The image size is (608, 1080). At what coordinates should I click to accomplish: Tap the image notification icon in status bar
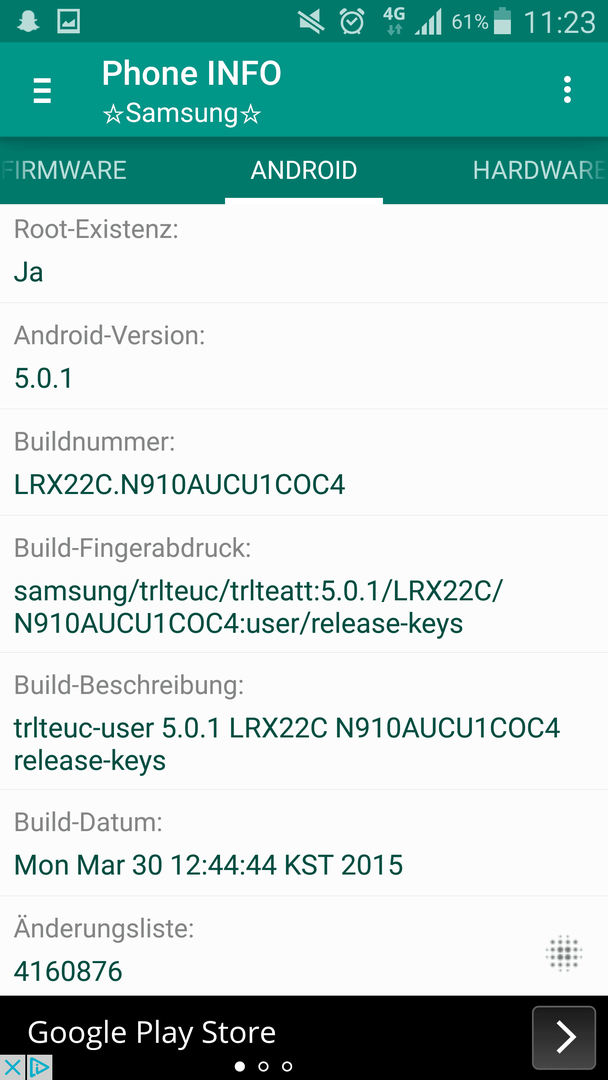68,21
